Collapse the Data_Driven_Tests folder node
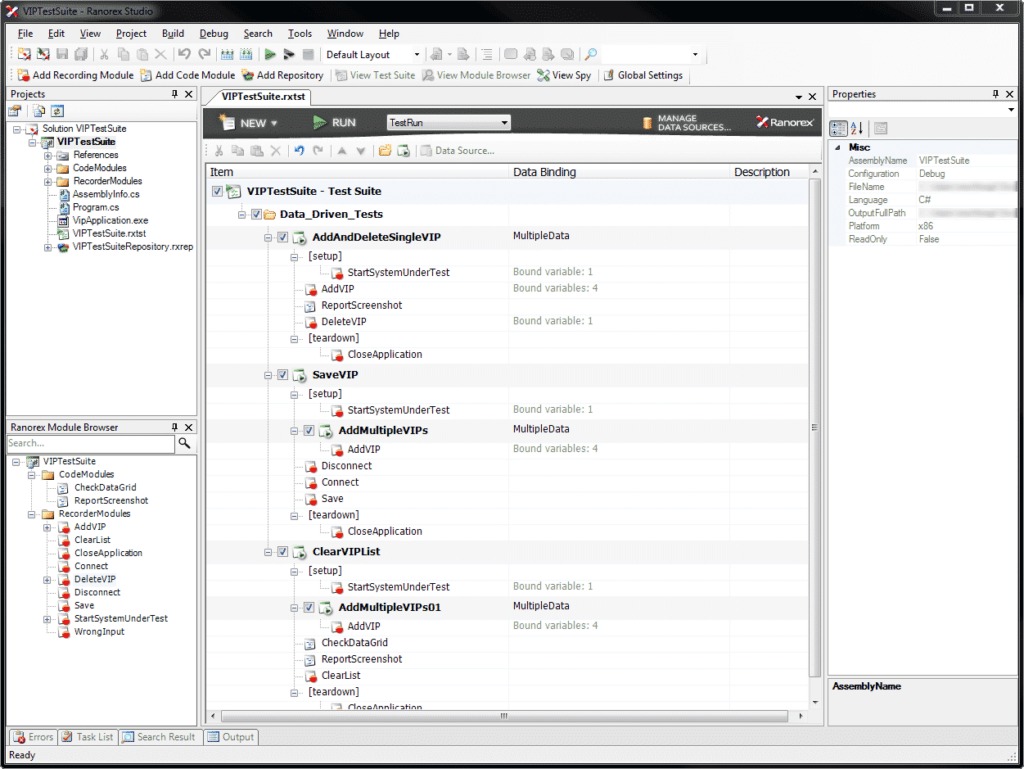Viewport: 1024px width, 769px height. [242, 215]
